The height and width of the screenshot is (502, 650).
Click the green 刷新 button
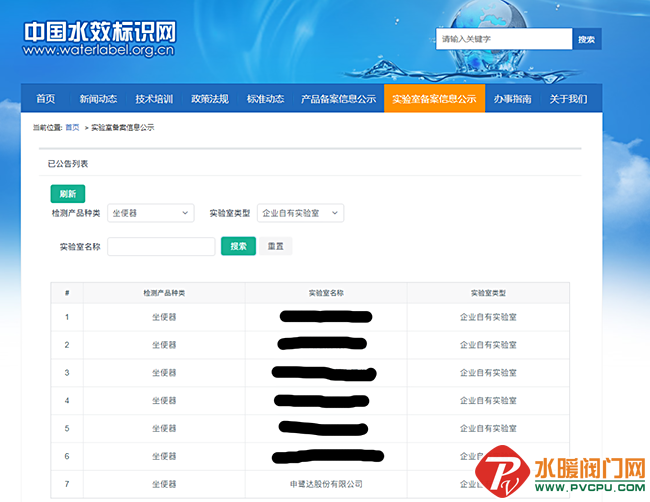pos(68,194)
